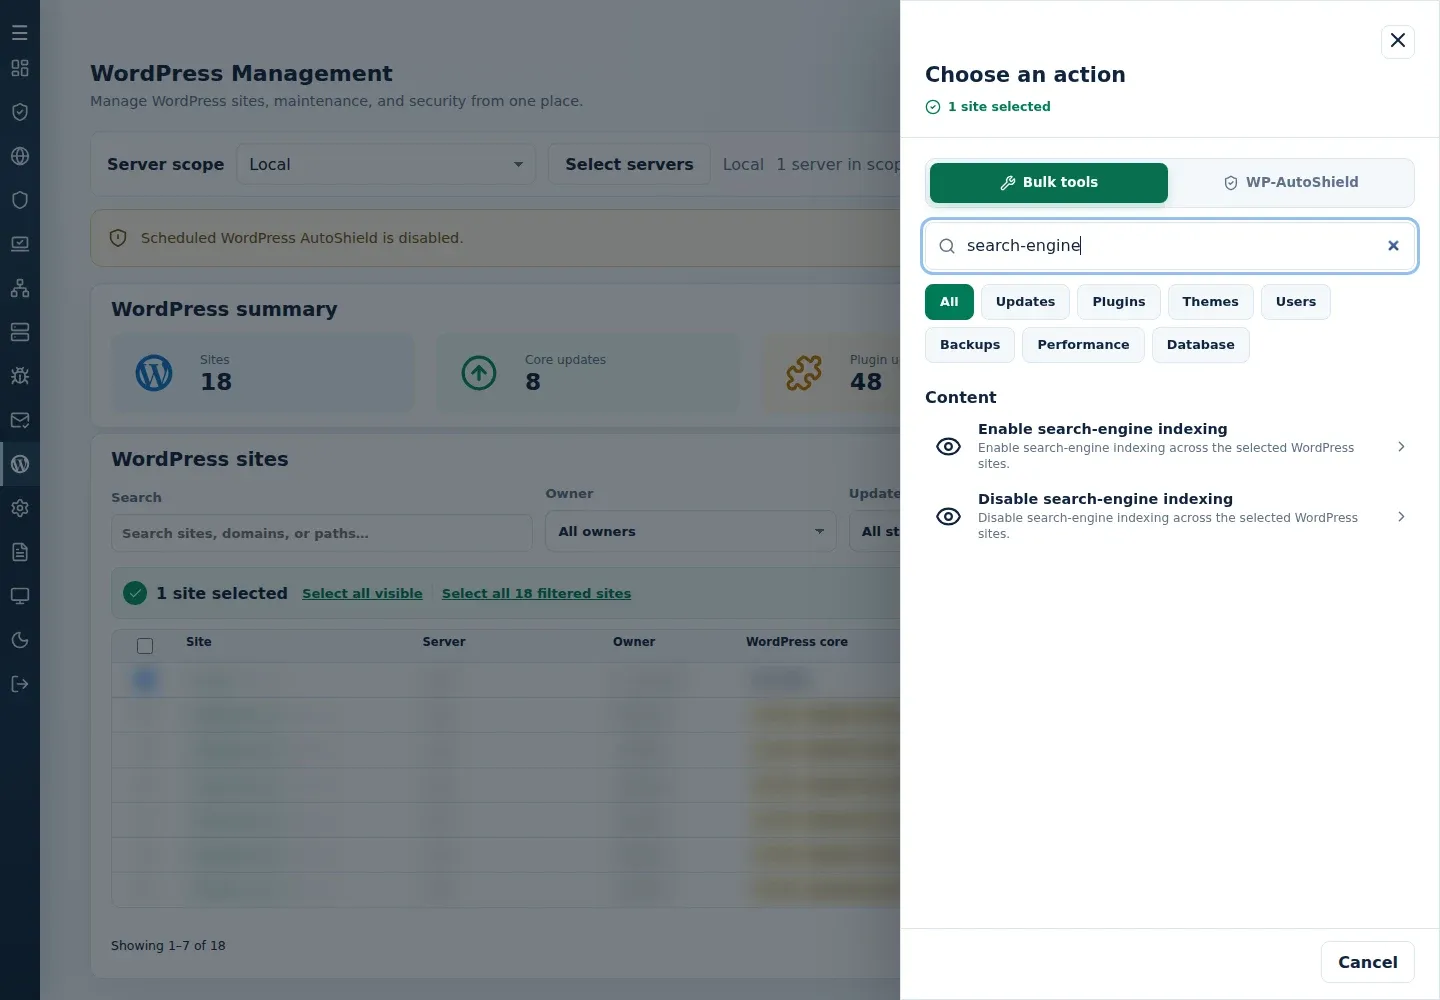
Task: Open the bug icon in sidebar
Action: pos(20,376)
